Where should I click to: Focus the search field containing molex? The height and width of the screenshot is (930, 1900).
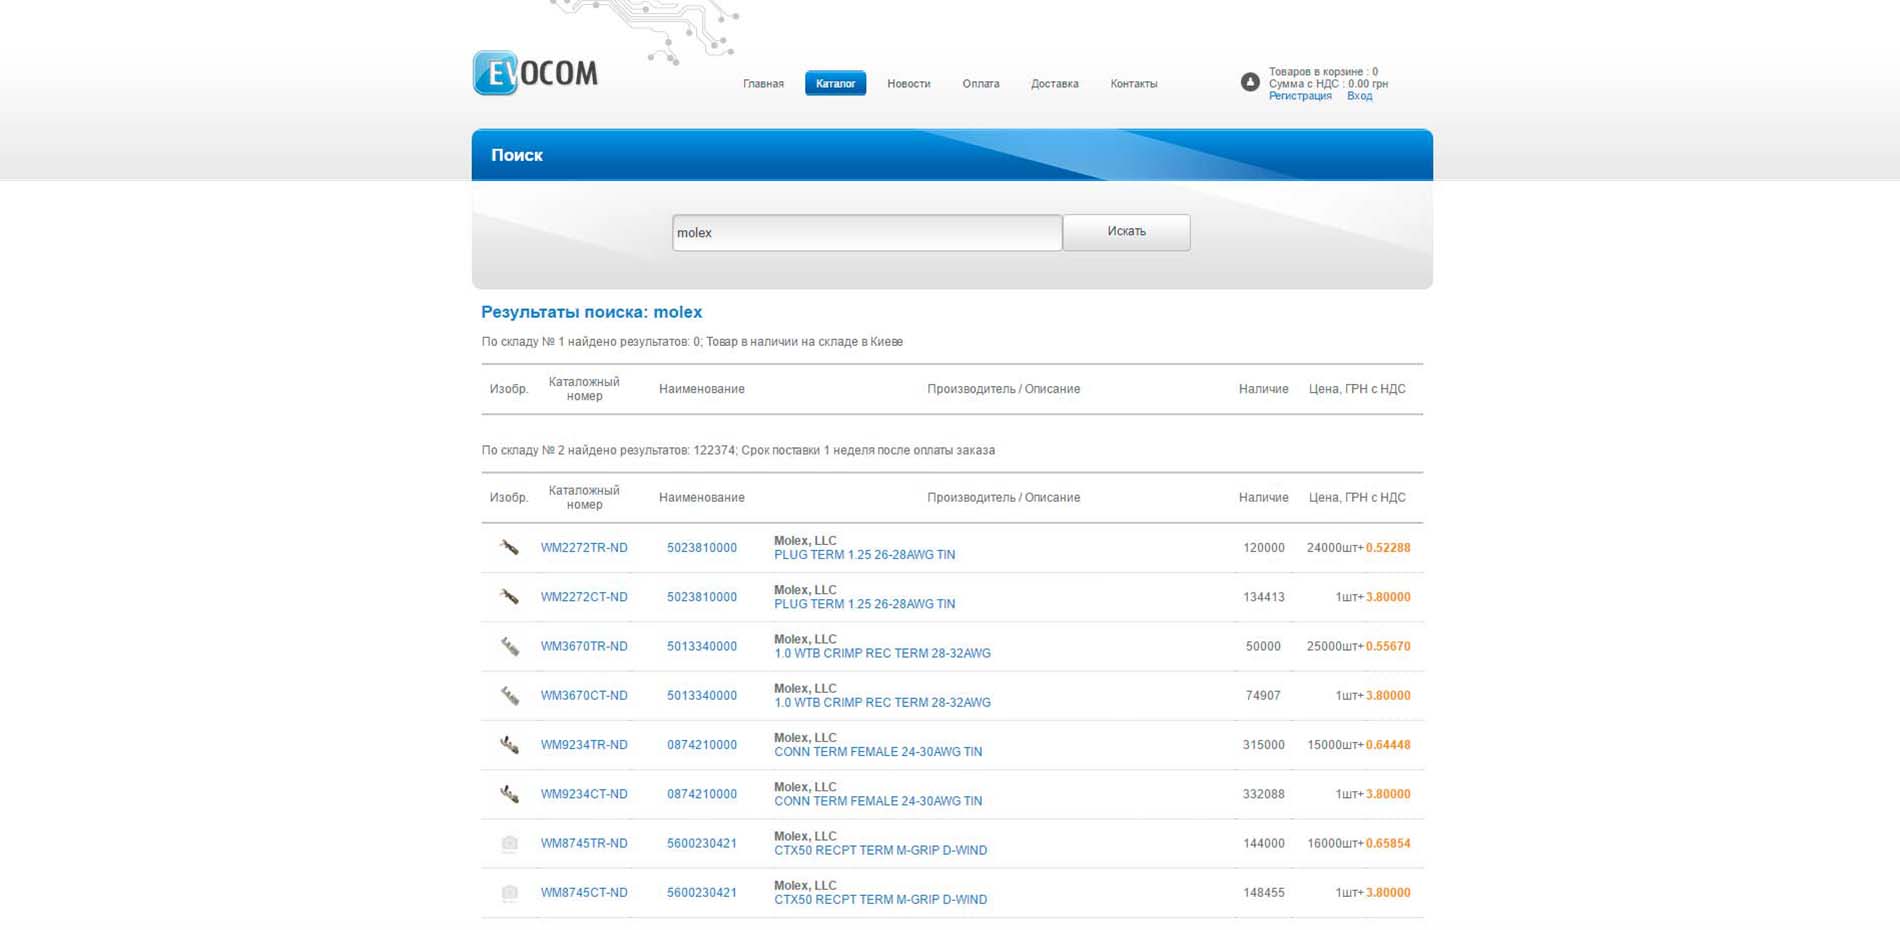click(866, 233)
